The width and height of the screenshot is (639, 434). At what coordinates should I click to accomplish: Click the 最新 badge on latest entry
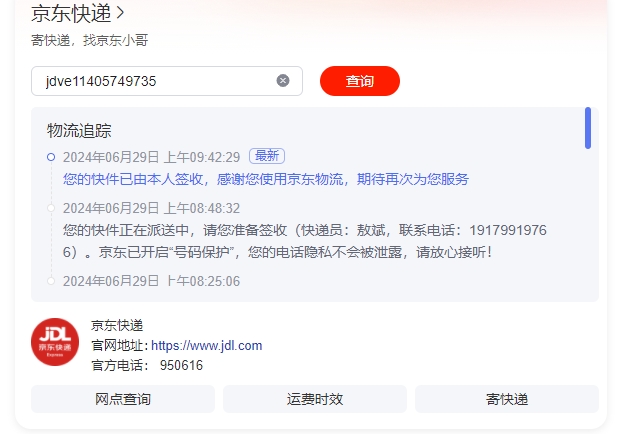point(267,156)
